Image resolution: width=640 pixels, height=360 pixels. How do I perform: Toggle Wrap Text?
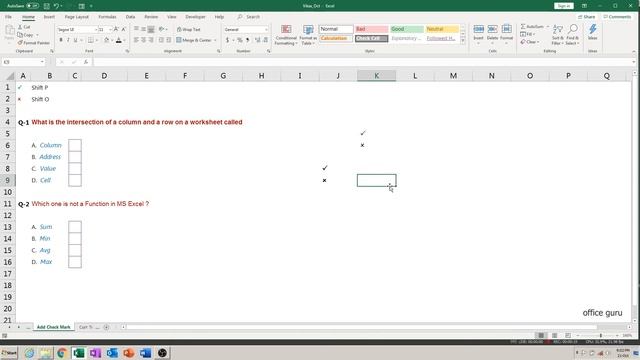(189, 29)
